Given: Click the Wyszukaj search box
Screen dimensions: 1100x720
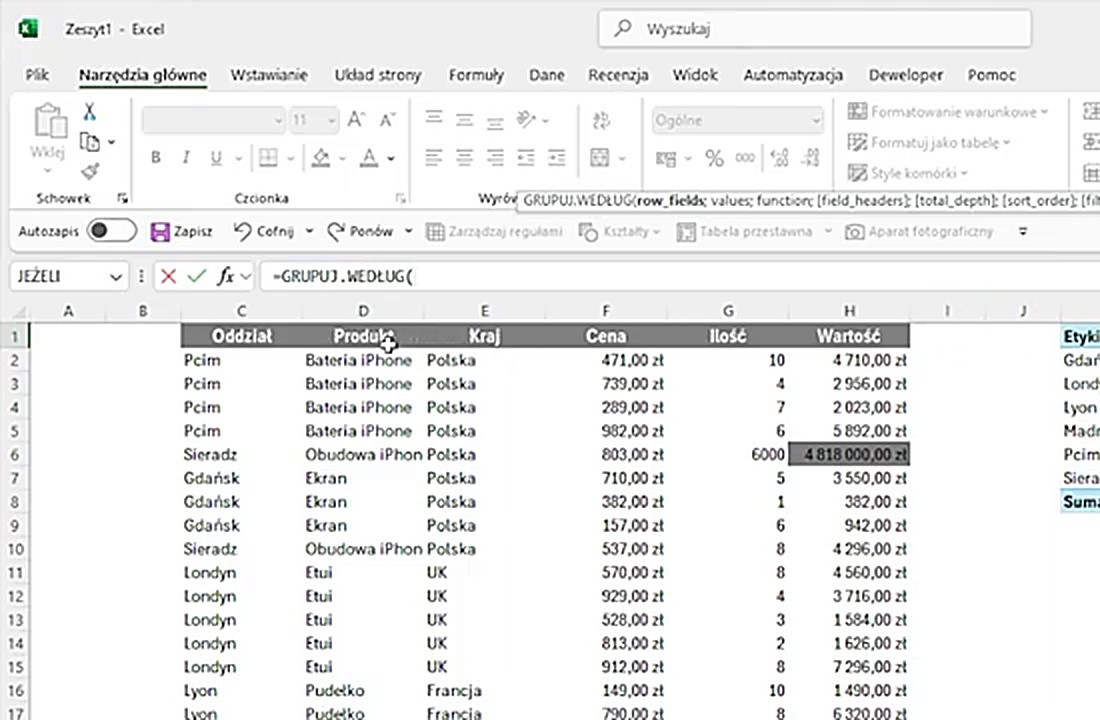Looking at the screenshot, I should pyautogui.click(x=814, y=29).
